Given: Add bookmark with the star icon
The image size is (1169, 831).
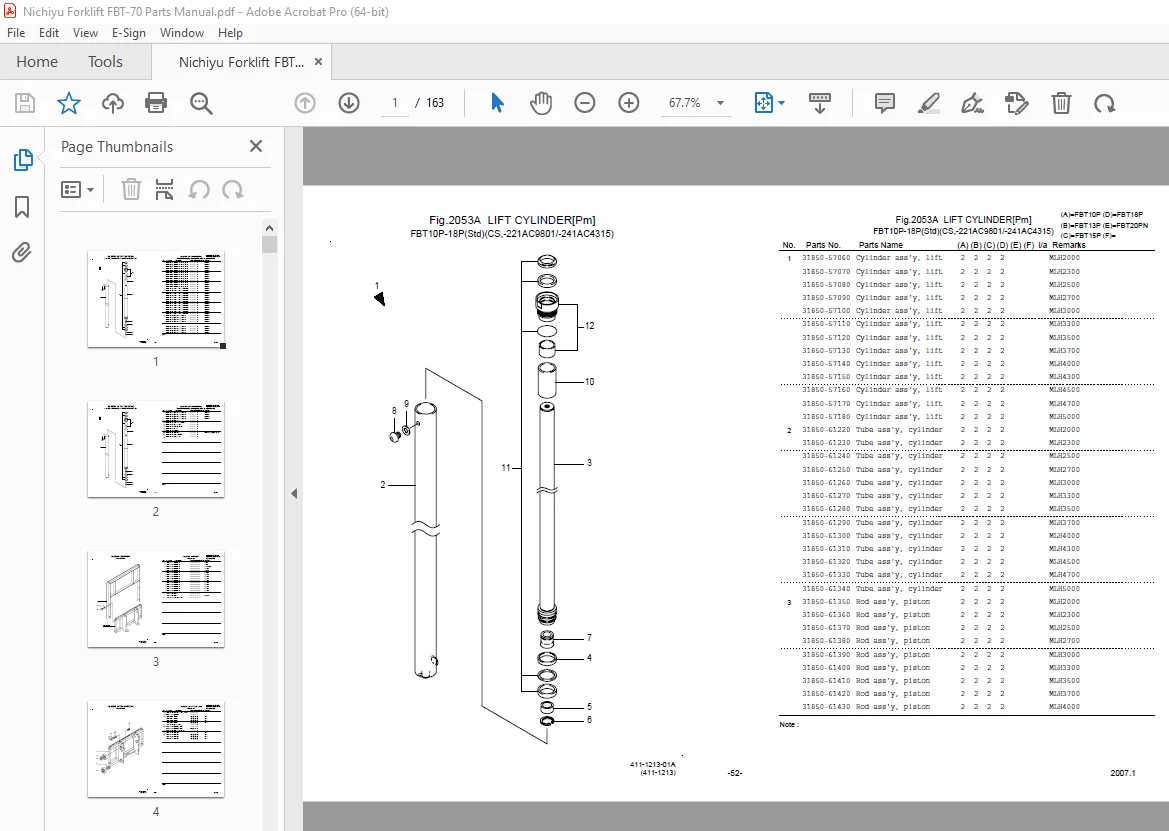Looking at the screenshot, I should (x=69, y=103).
